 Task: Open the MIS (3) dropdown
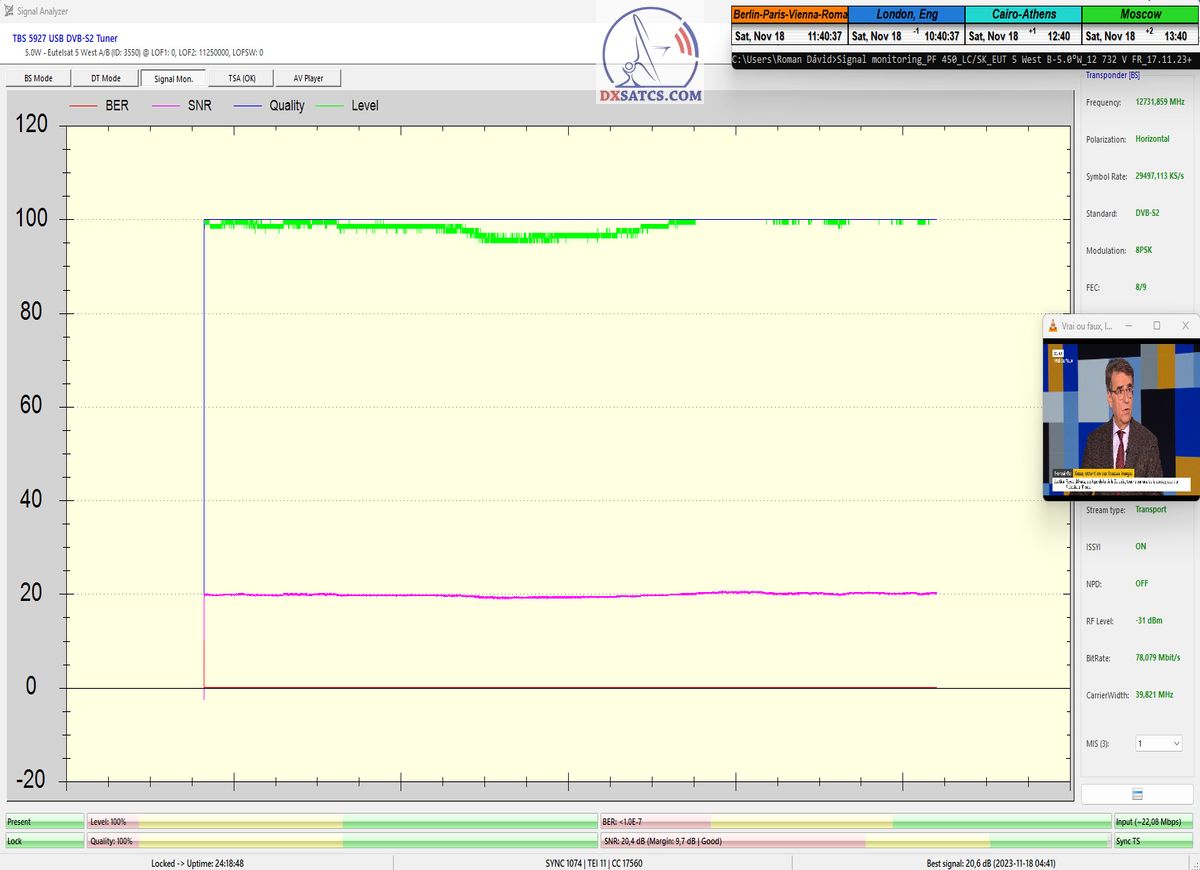tap(1159, 743)
